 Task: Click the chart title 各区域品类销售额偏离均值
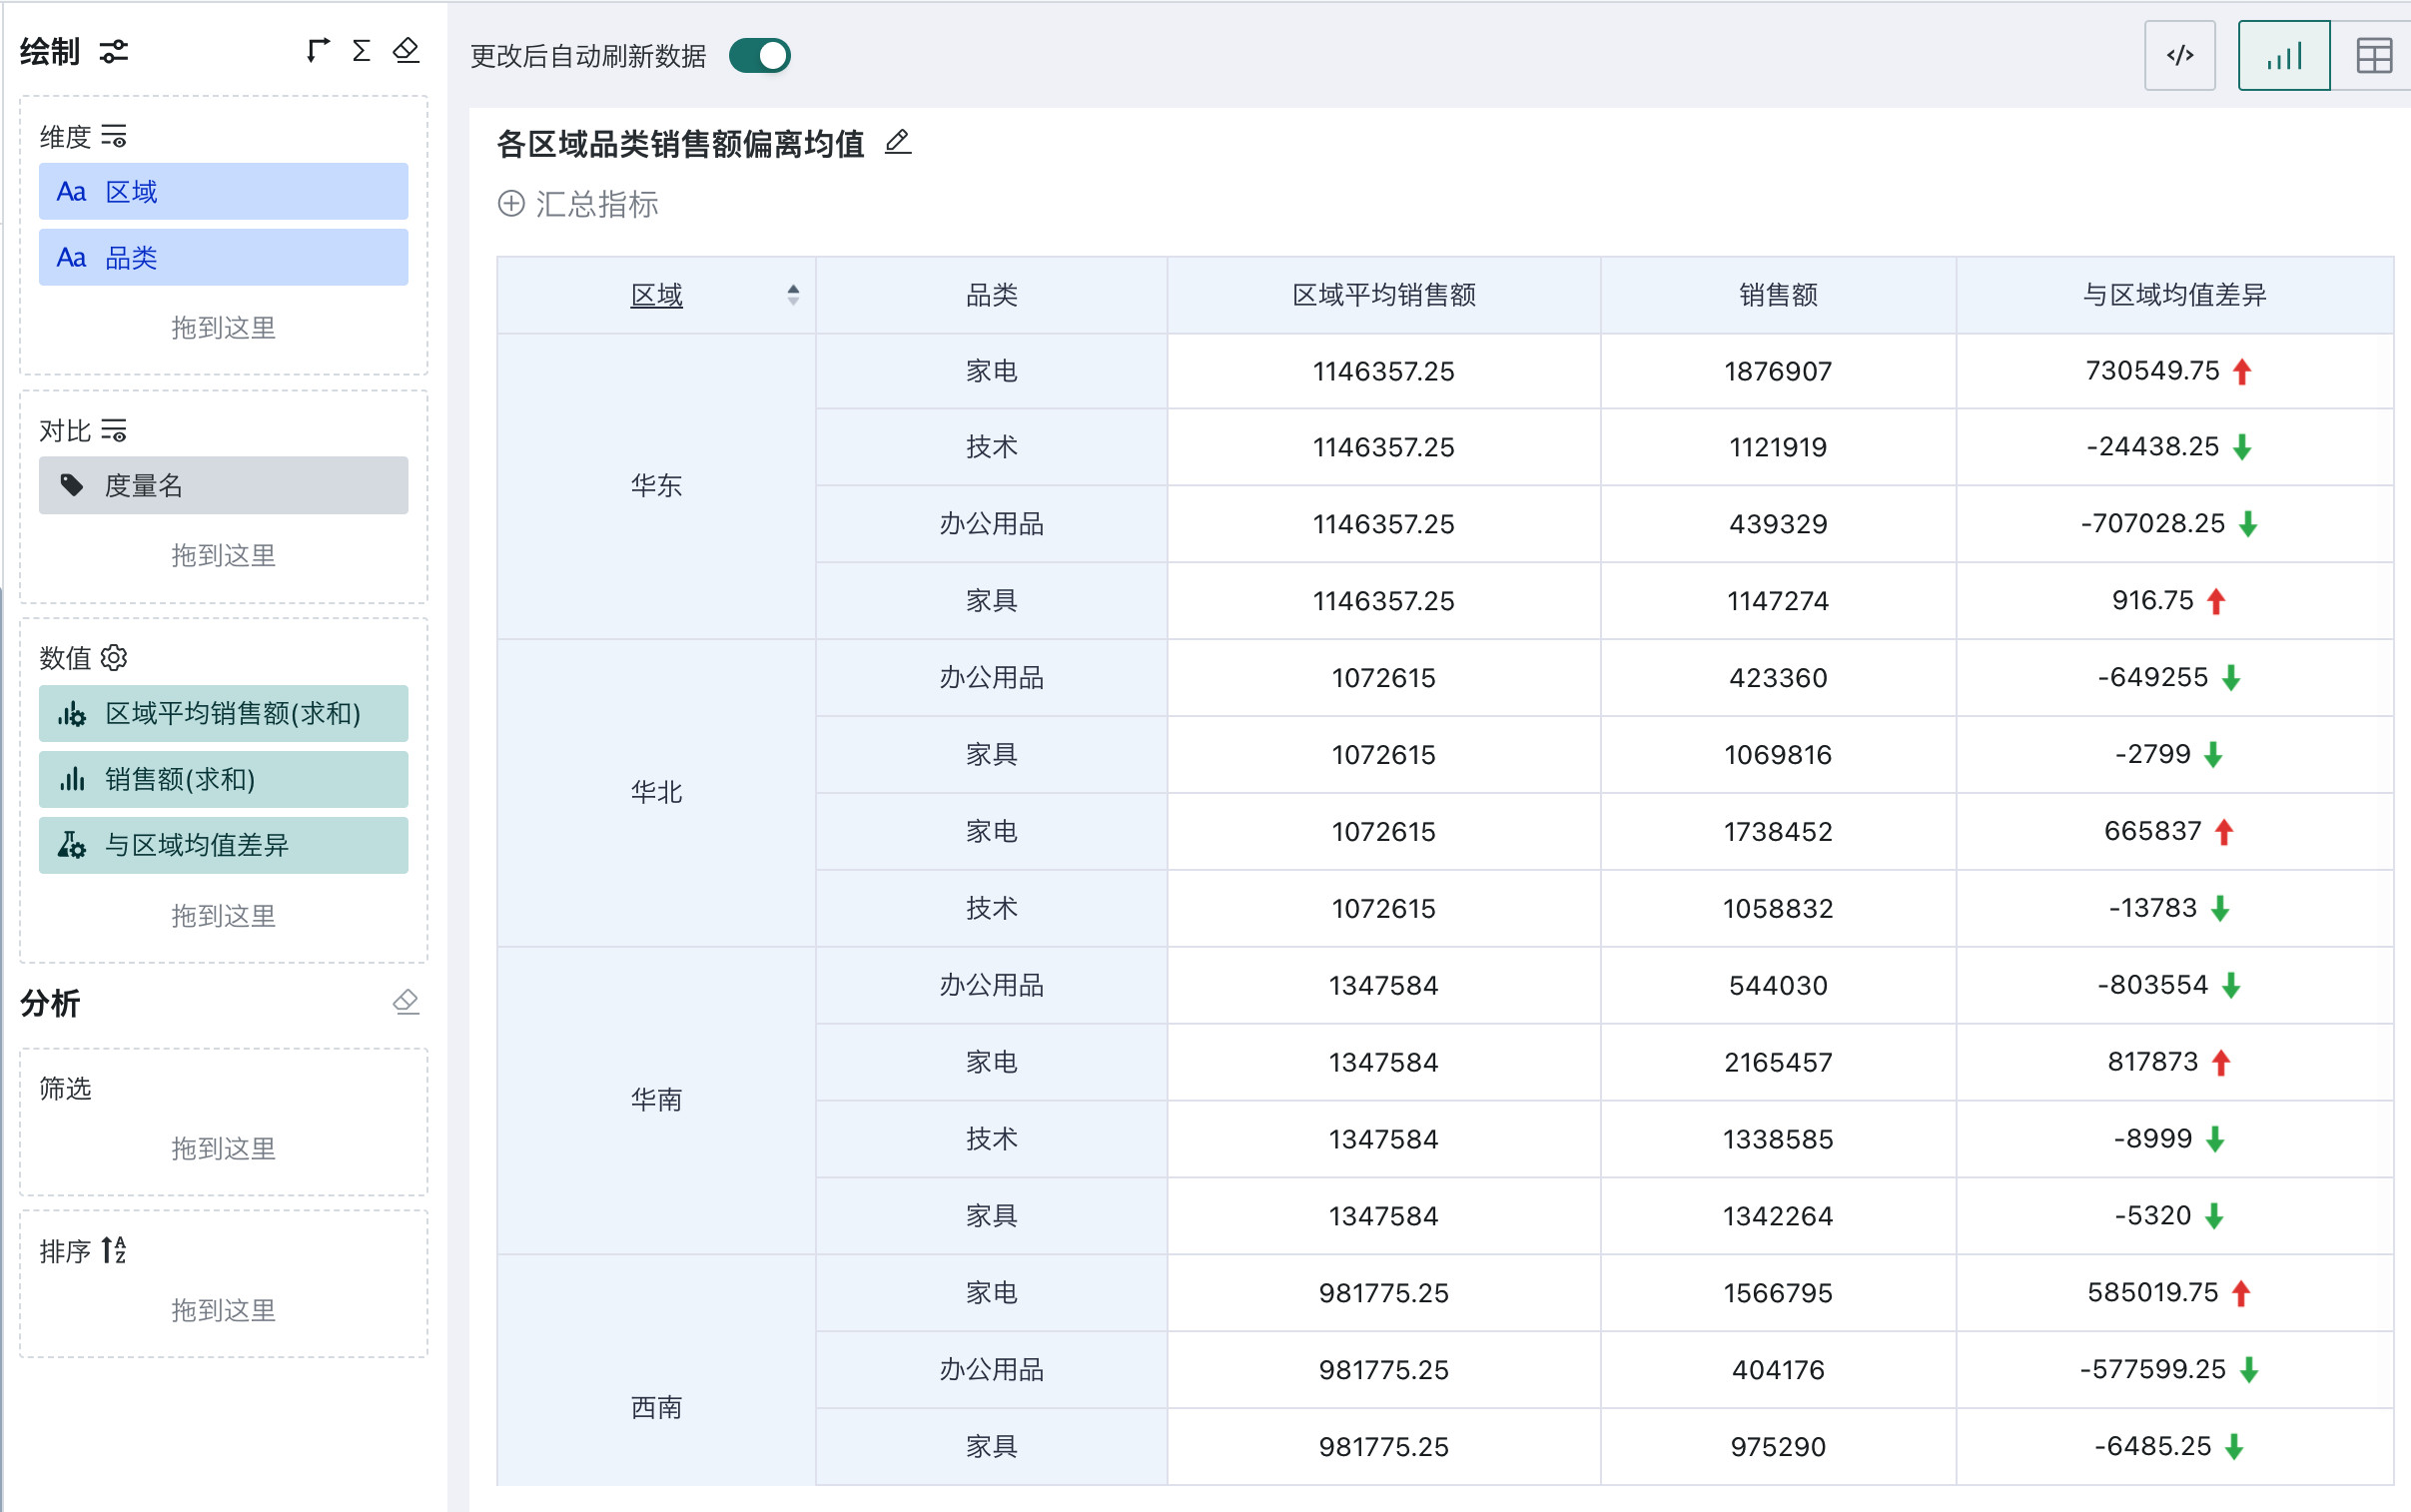pos(681,144)
